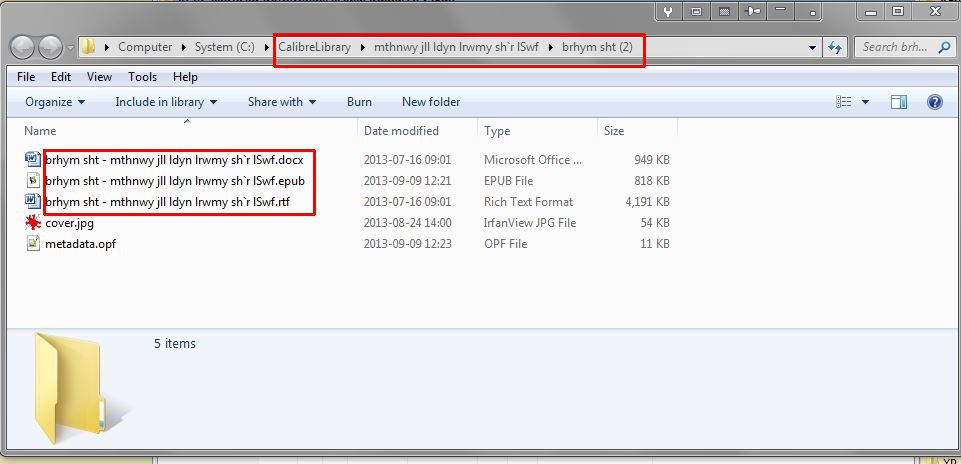Click the Burn toolbar button
This screenshot has width=961, height=464.
click(x=359, y=102)
